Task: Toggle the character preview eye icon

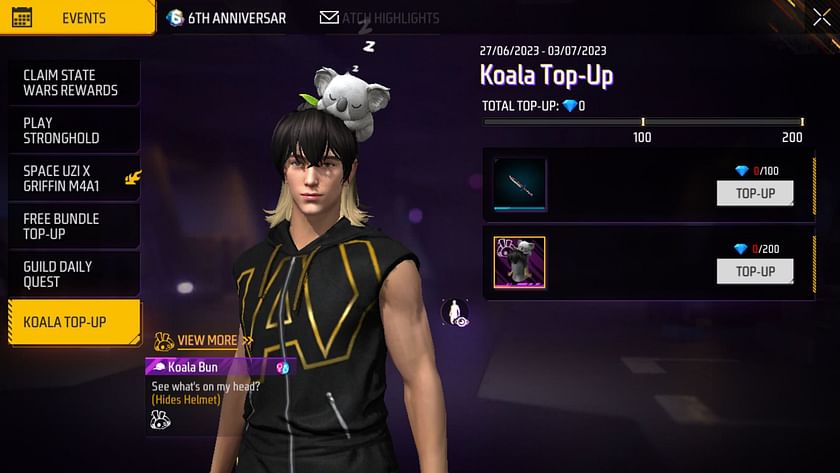Action: pos(455,313)
